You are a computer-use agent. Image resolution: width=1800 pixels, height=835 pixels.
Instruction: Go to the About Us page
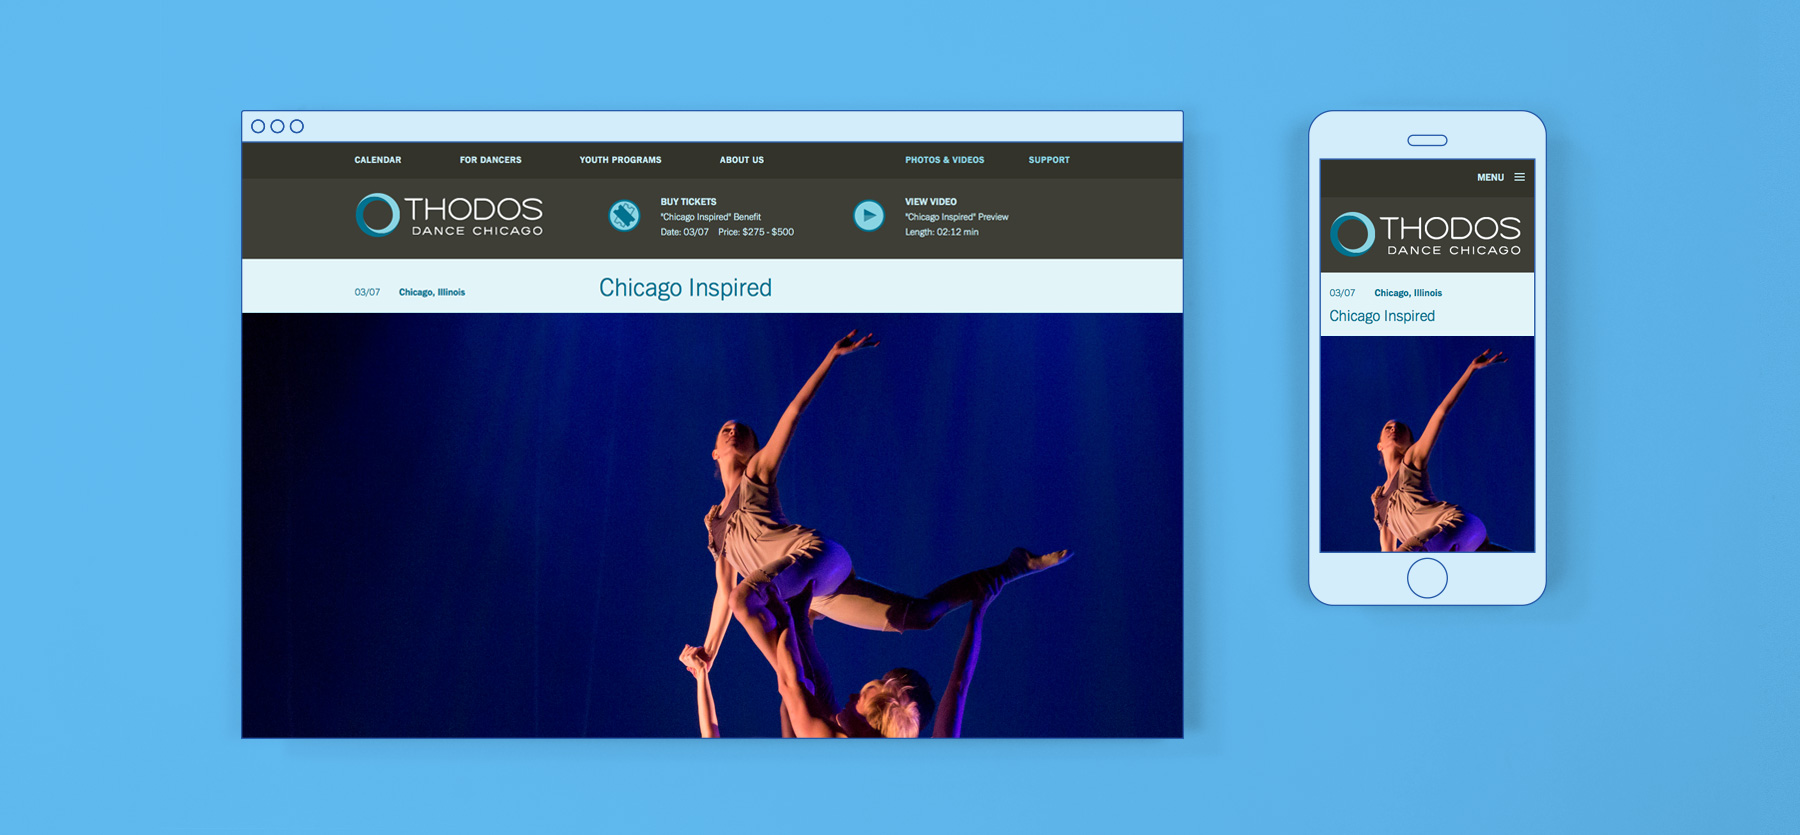tap(741, 160)
